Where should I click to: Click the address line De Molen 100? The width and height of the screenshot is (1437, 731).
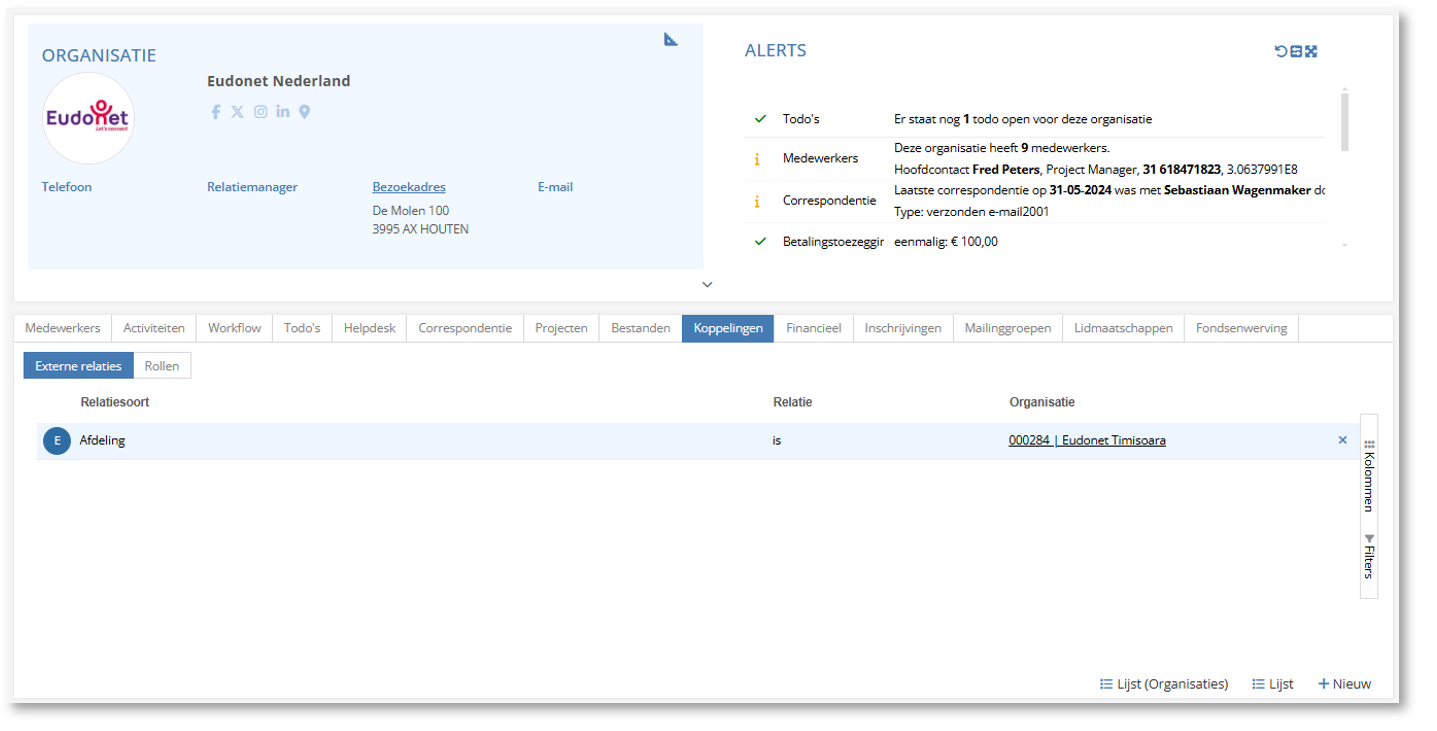coord(411,211)
